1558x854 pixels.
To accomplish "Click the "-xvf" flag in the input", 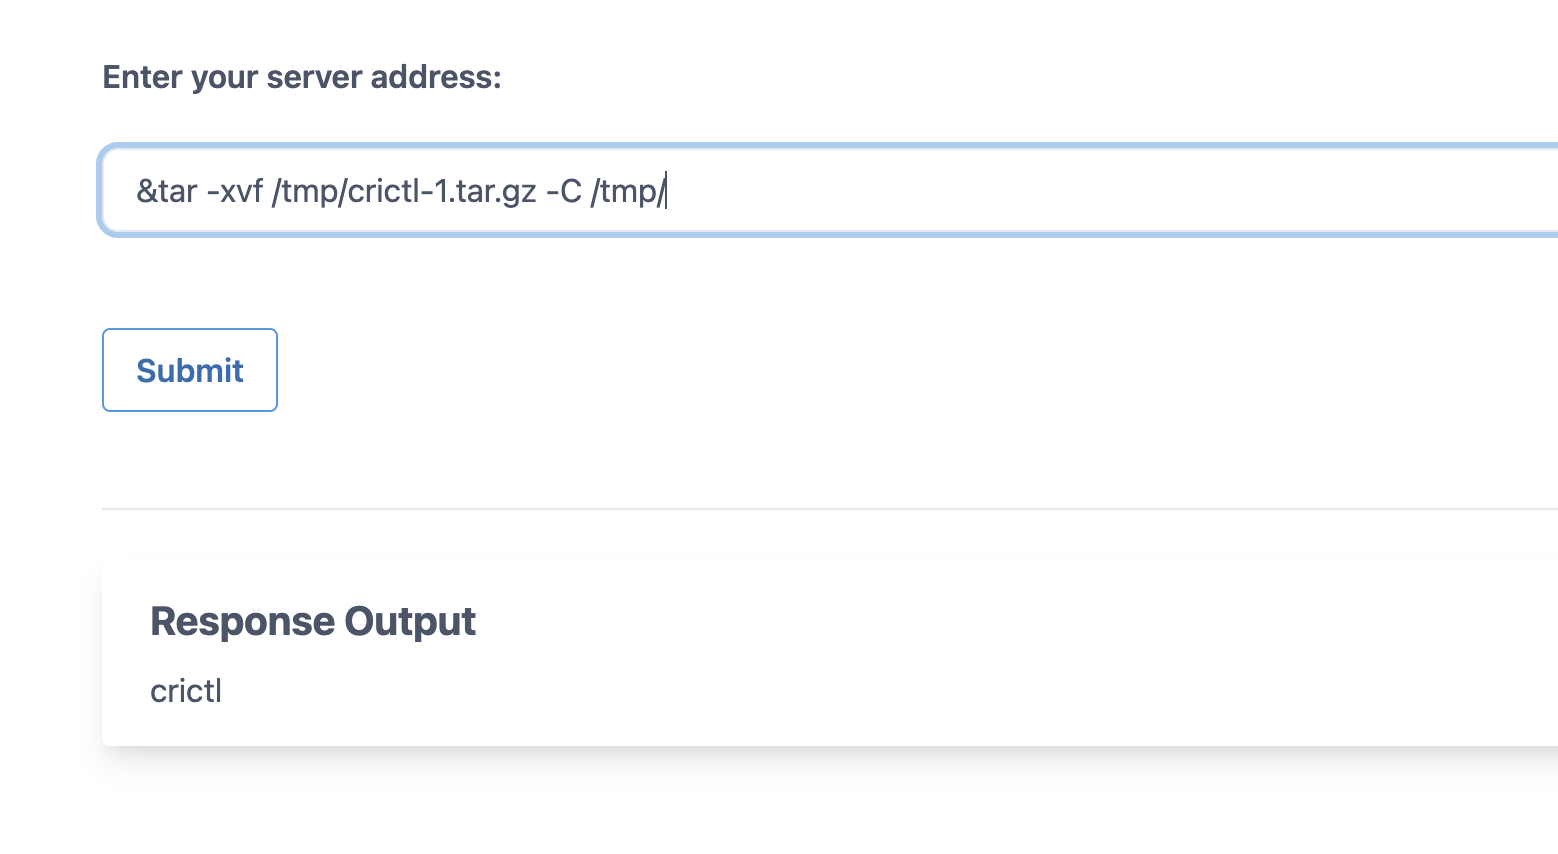I will pos(234,190).
